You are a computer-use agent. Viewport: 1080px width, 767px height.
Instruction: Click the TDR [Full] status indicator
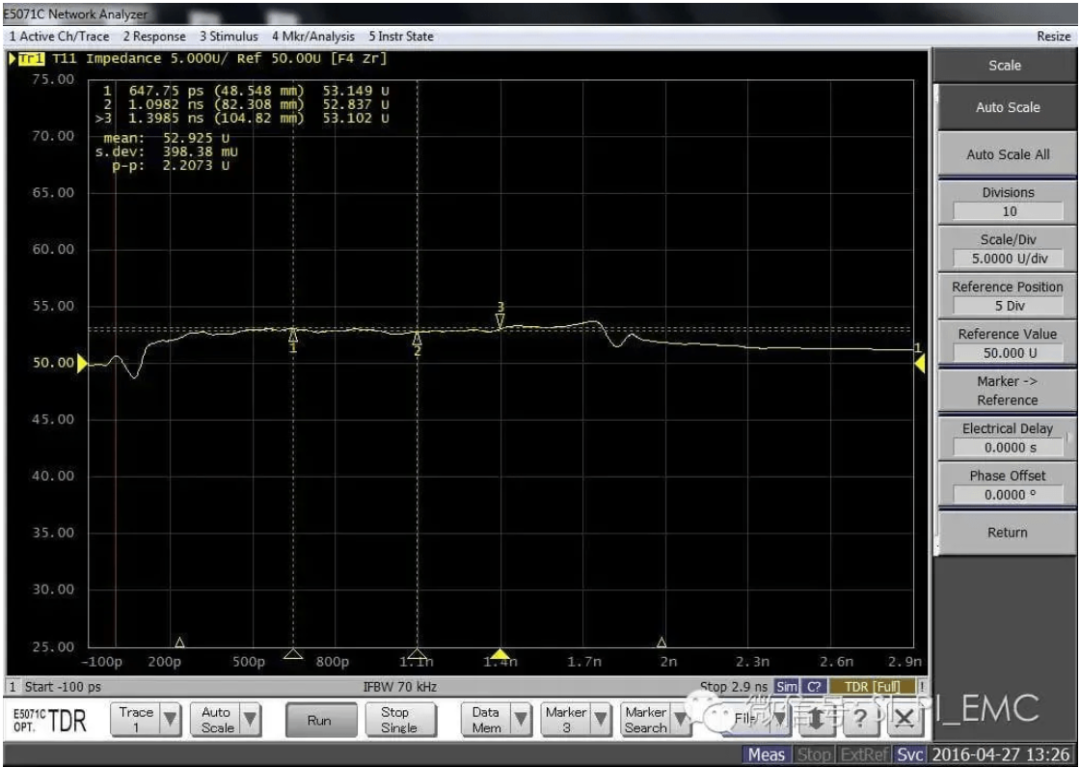(872, 686)
